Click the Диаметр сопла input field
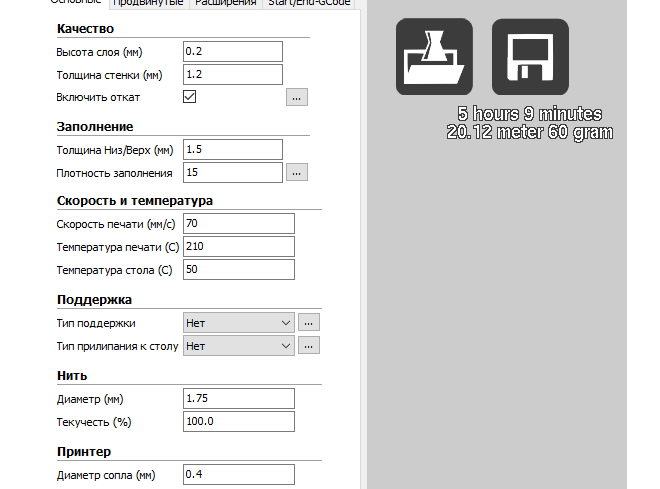Viewport: 660px width, 489px height. point(239,475)
